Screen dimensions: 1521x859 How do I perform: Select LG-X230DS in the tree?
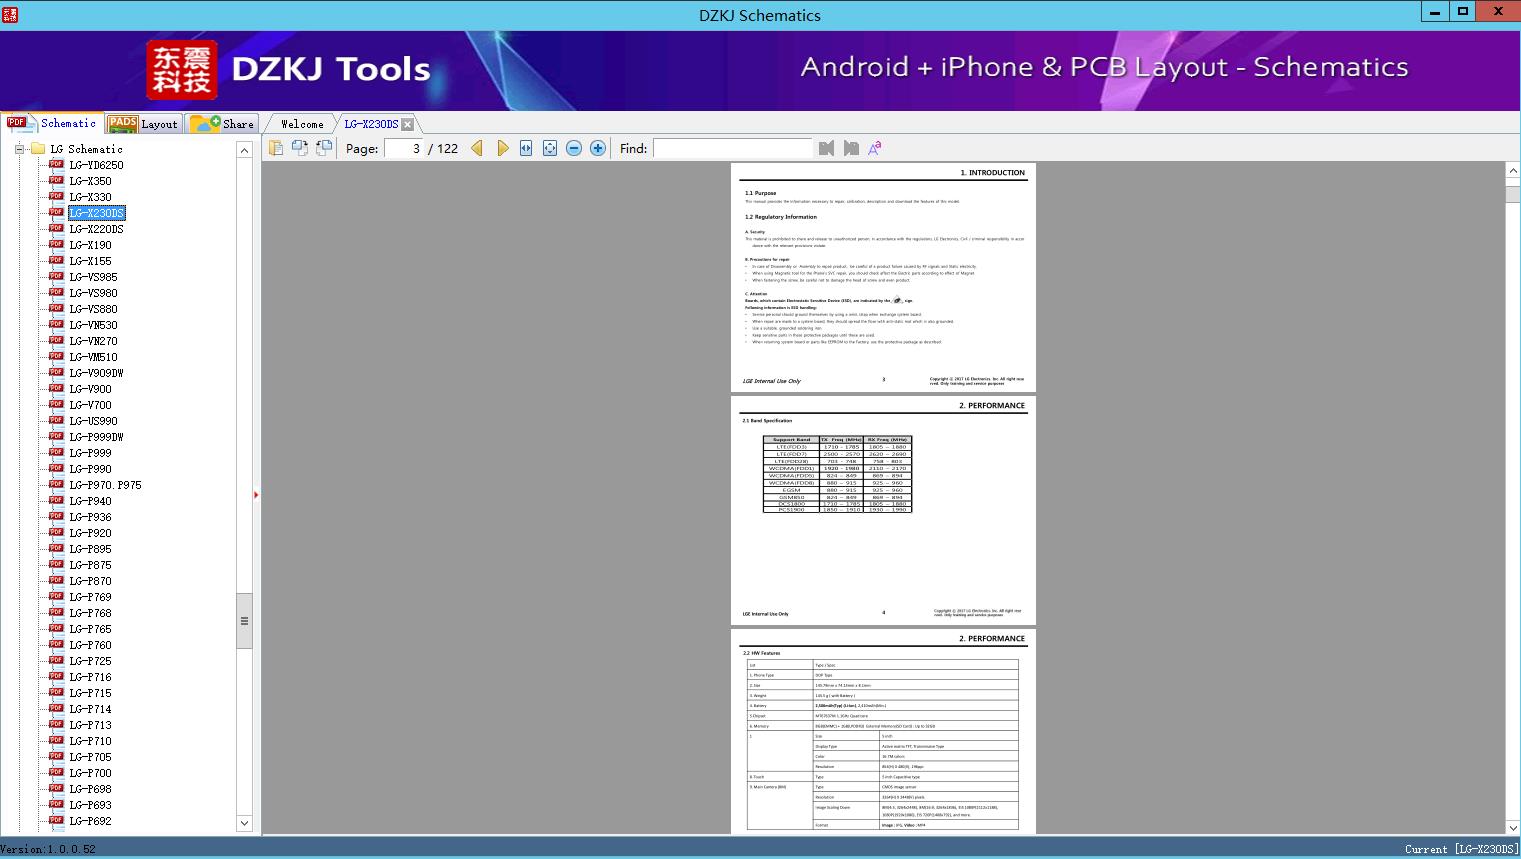(97, 213)
